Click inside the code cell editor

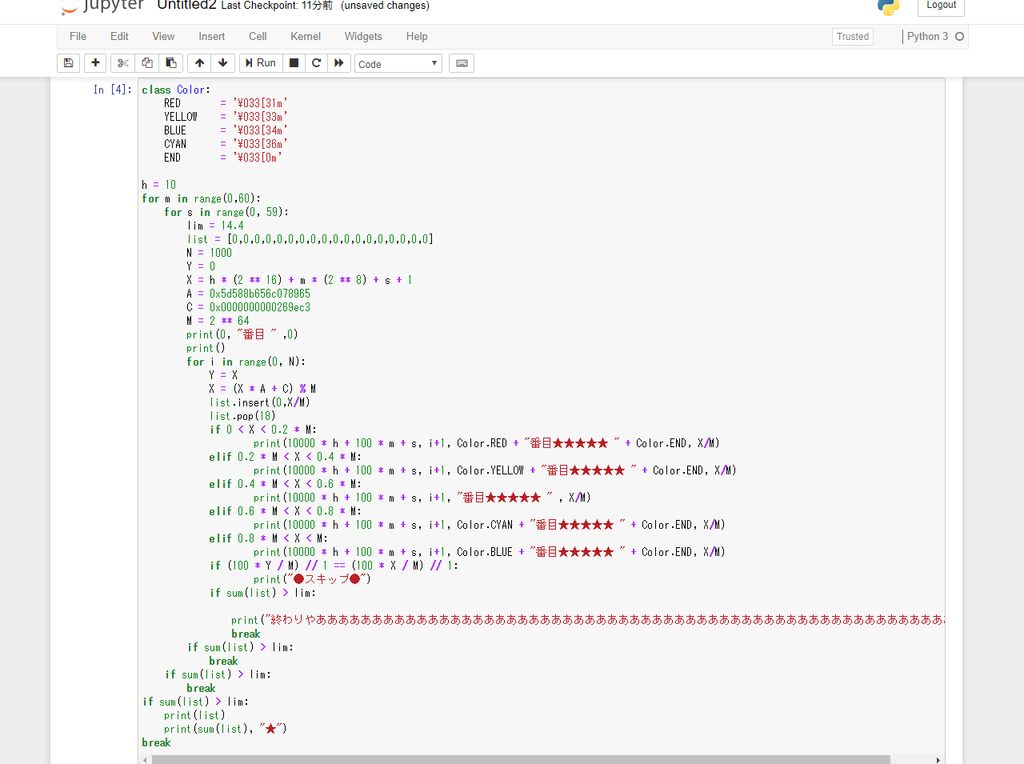(541, 418)
